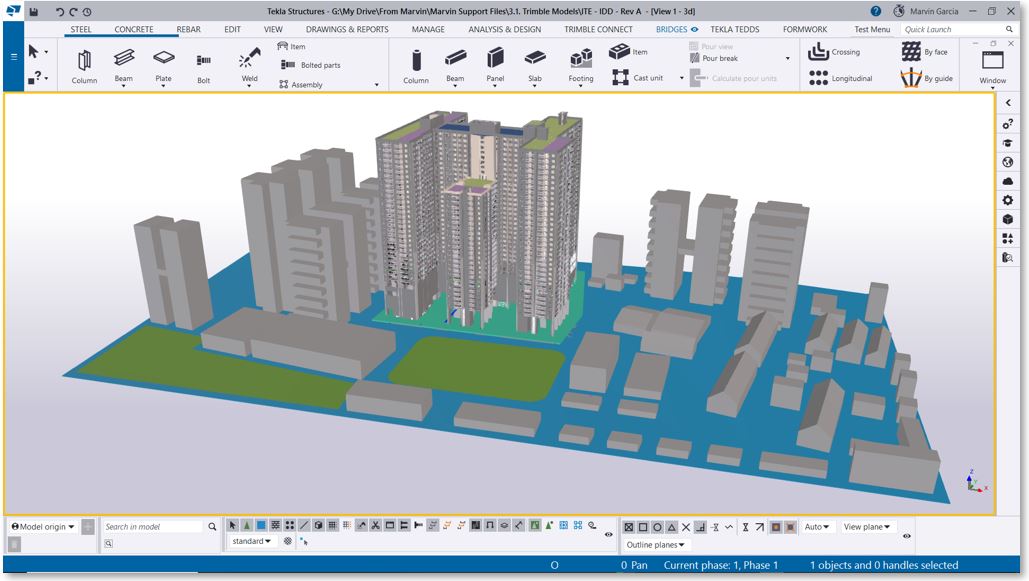Click the Pour break button
1029x581 pixels.
pos(719,59)
